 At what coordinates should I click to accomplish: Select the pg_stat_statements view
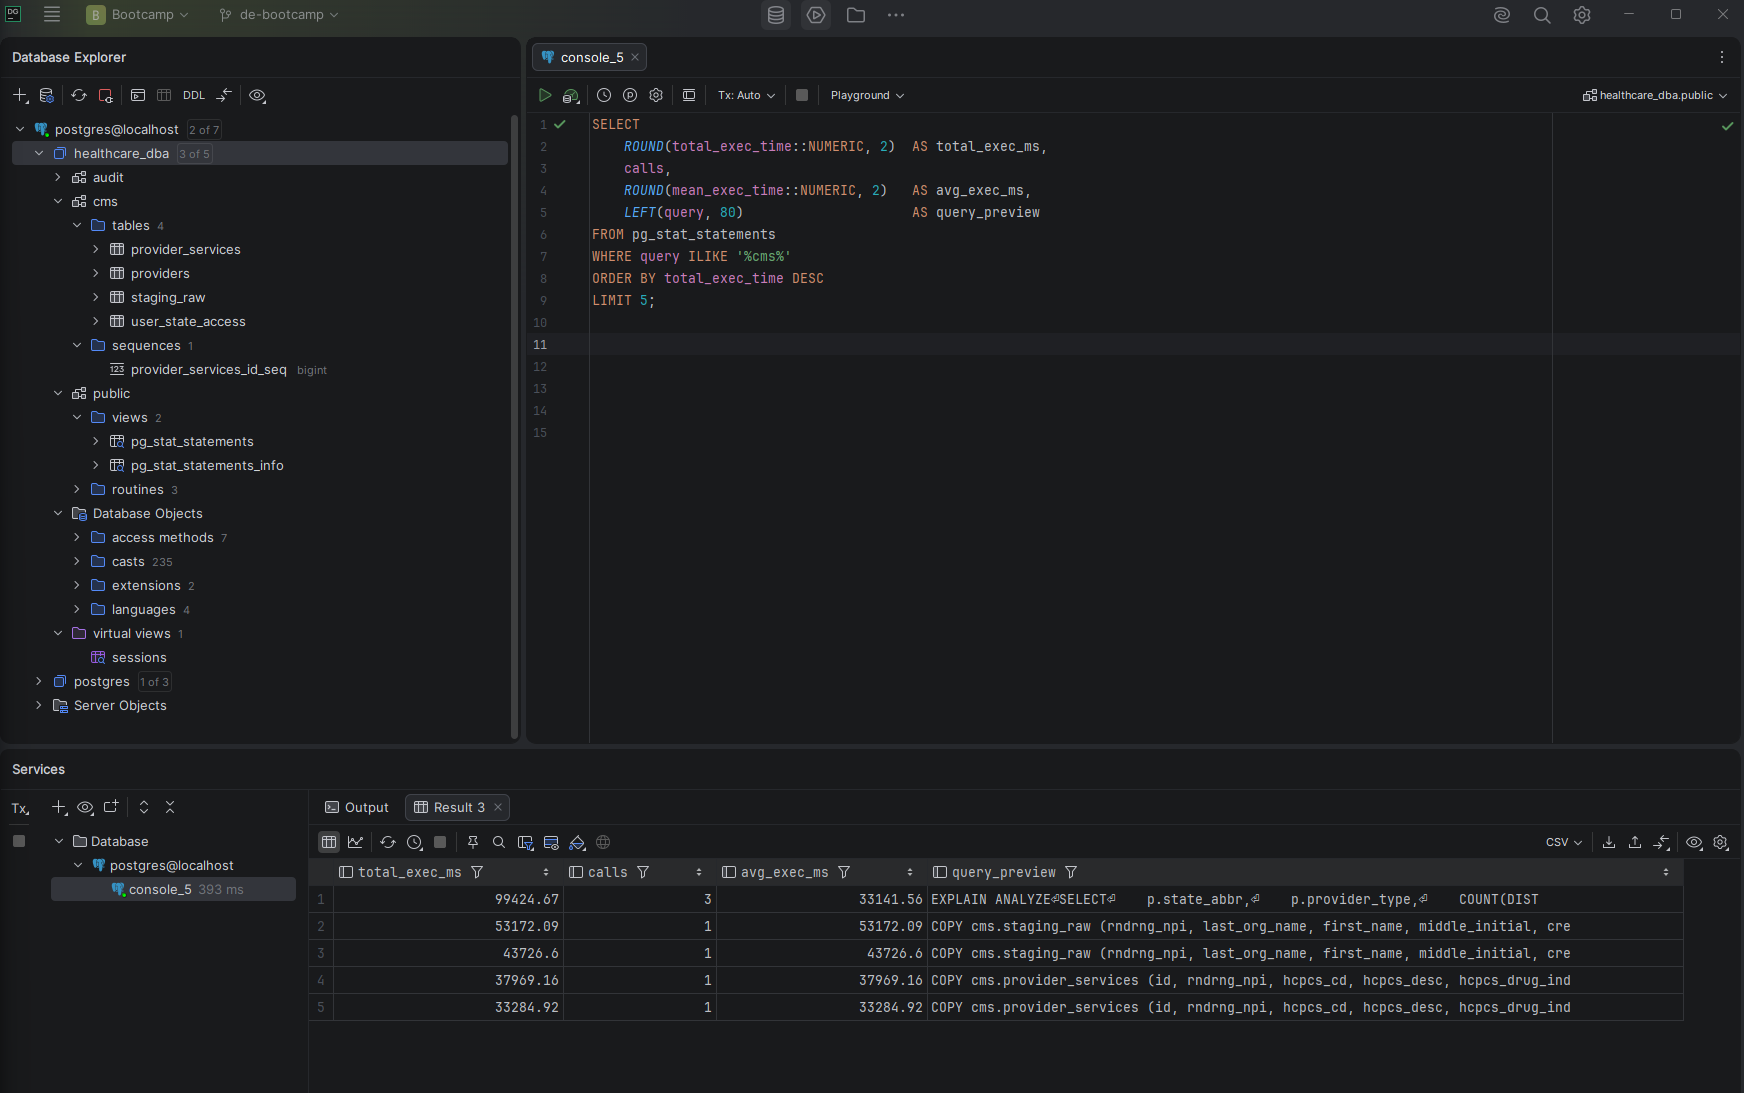click(x=192, y=441)
